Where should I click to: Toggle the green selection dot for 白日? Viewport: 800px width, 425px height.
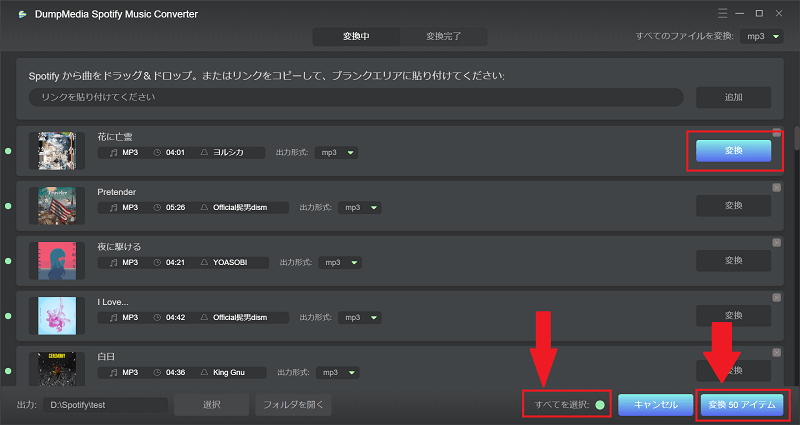[x=8, y=371]
